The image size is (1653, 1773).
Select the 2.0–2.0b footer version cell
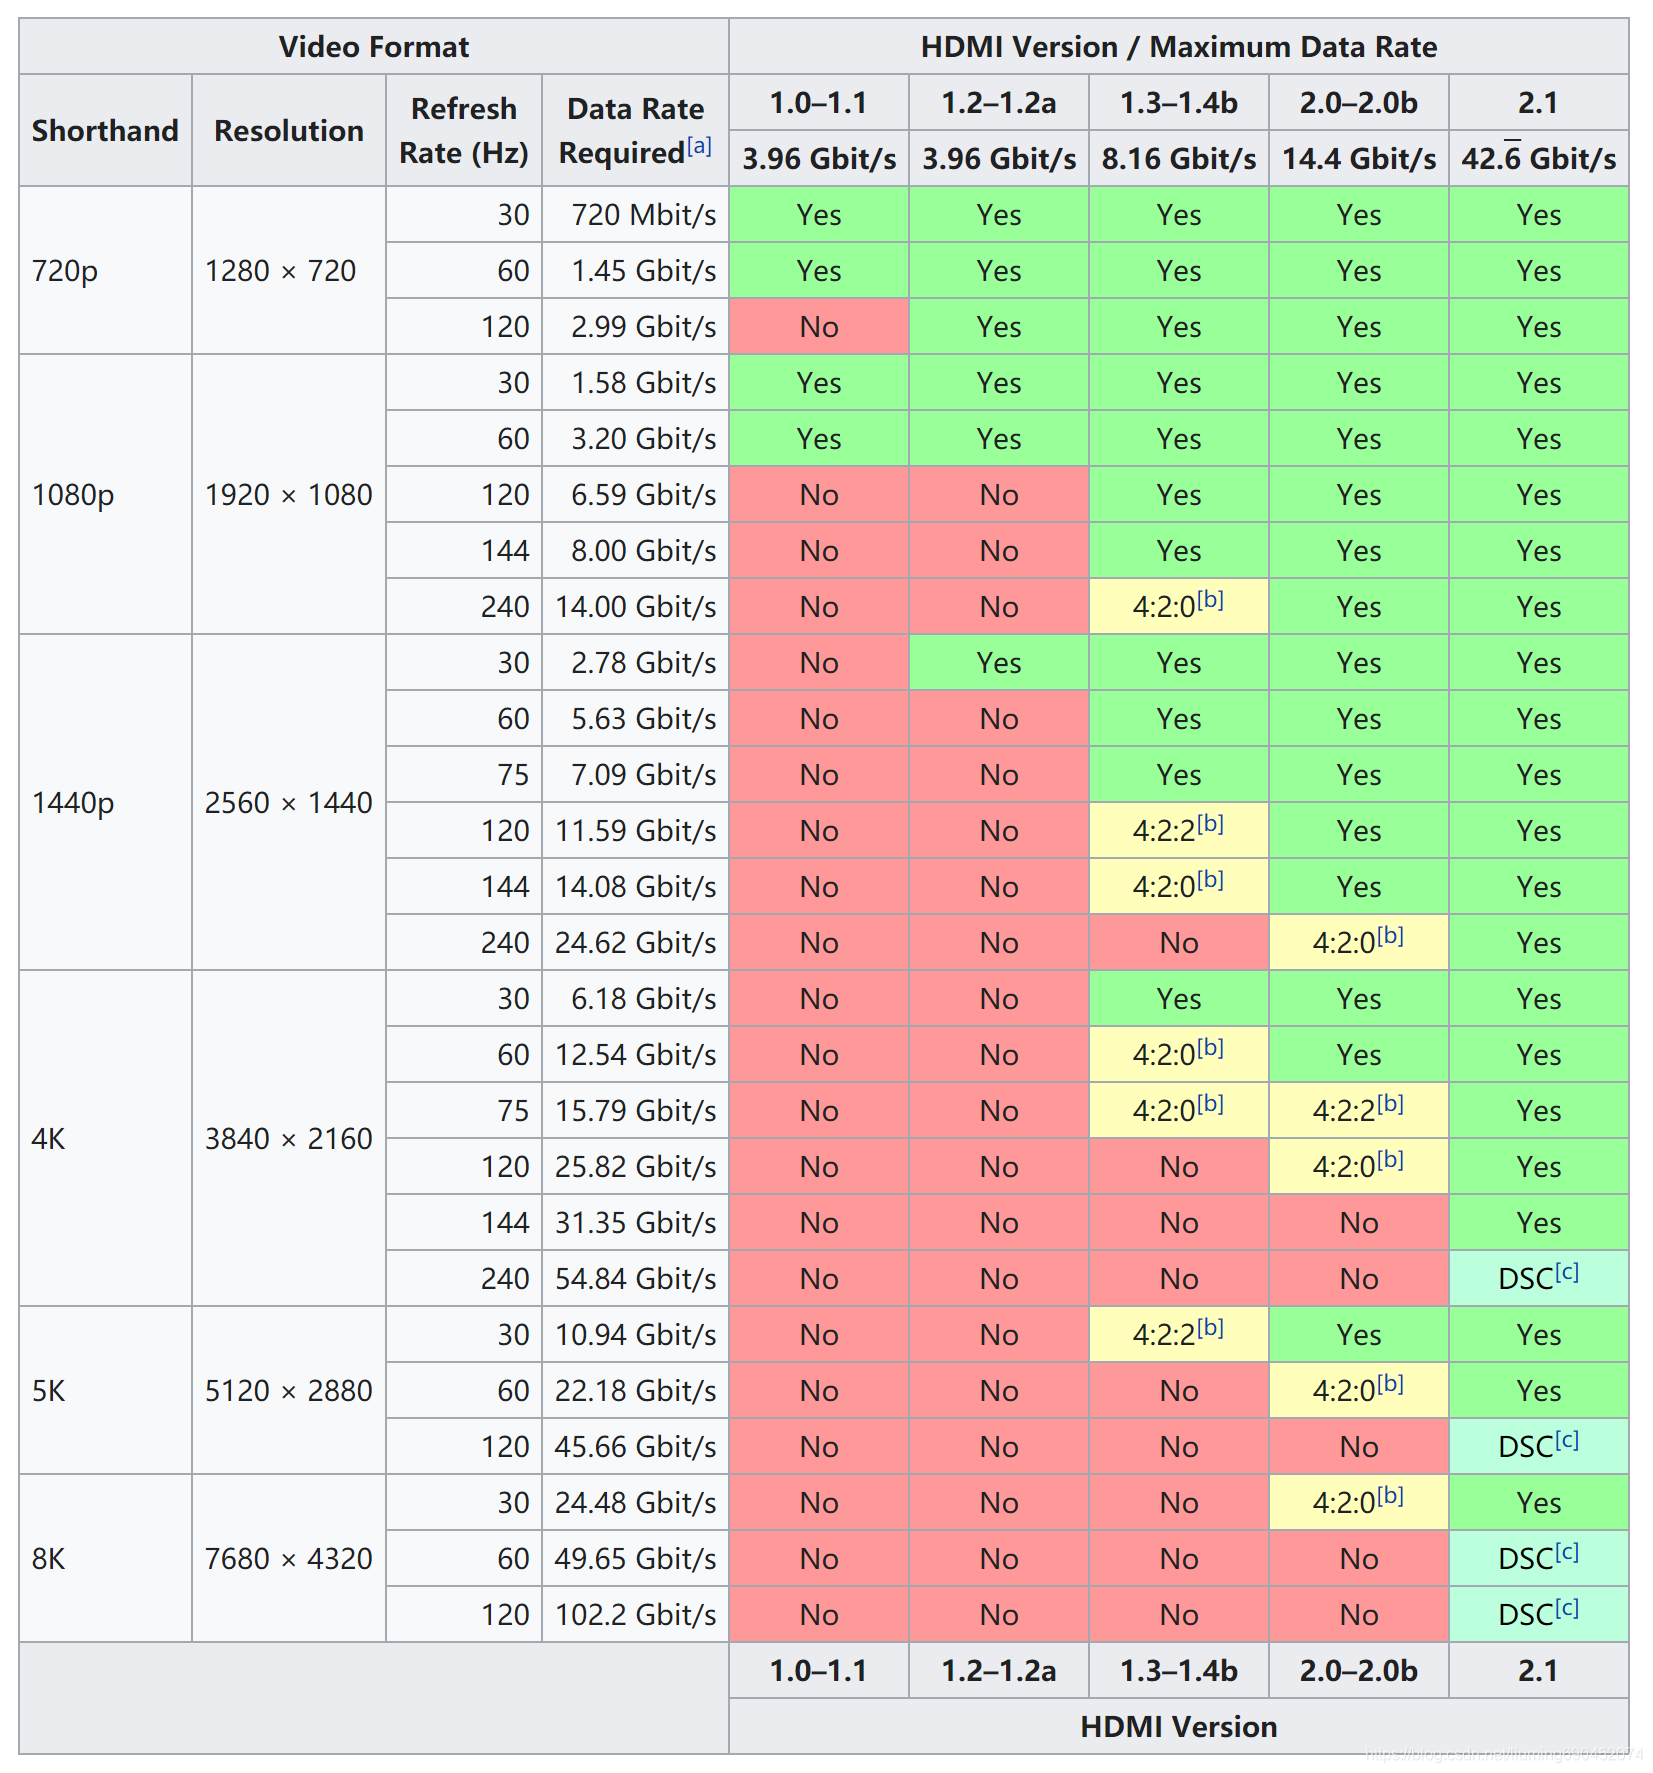point(1359,1670)
